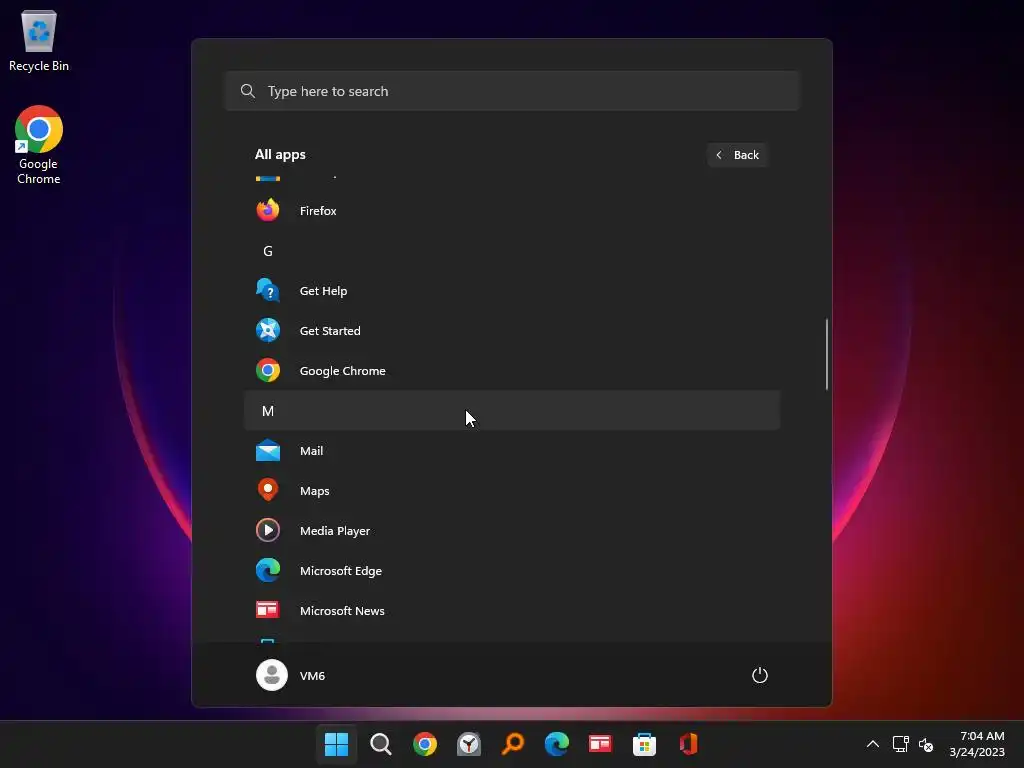Click the M letter section header
1024x768 pixels.
click(511, 411)
